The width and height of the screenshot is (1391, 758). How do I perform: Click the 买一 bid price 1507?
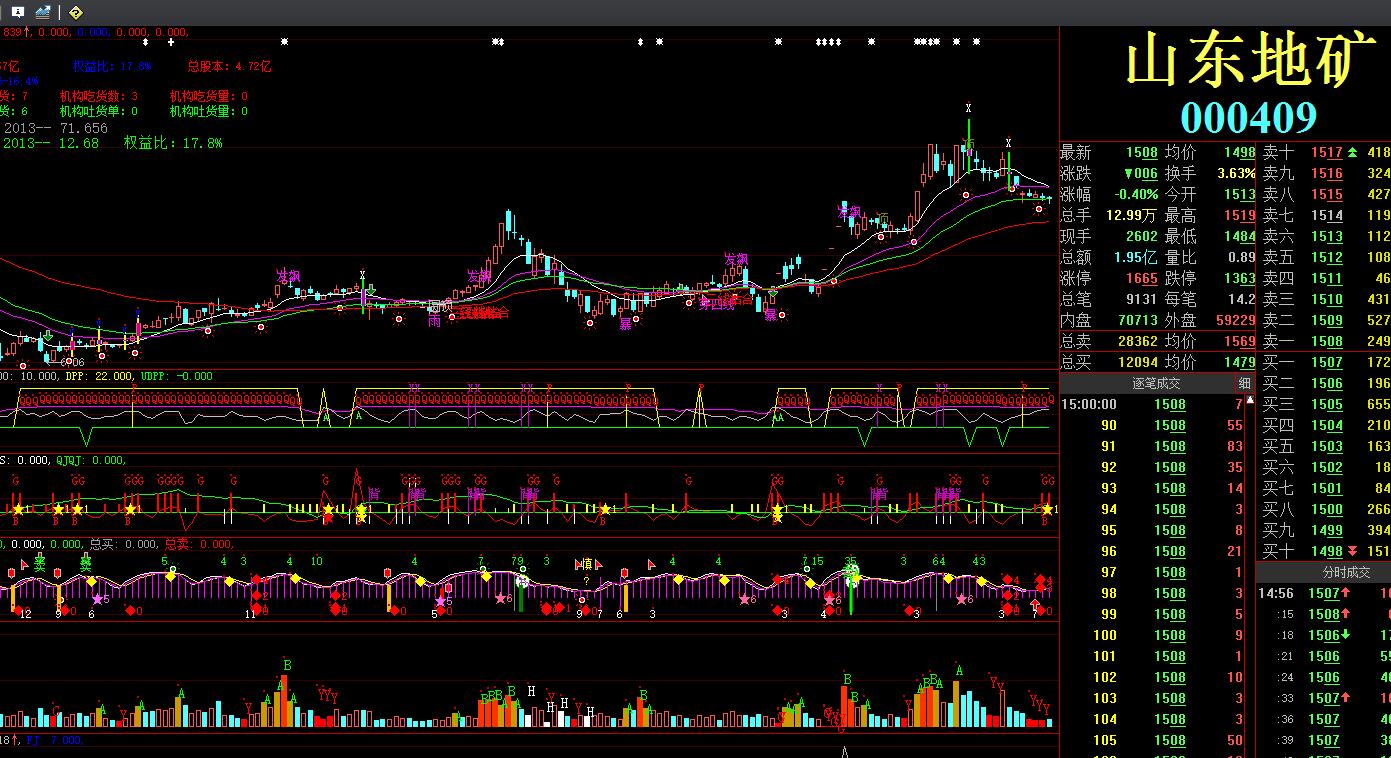pos(1327,363)
